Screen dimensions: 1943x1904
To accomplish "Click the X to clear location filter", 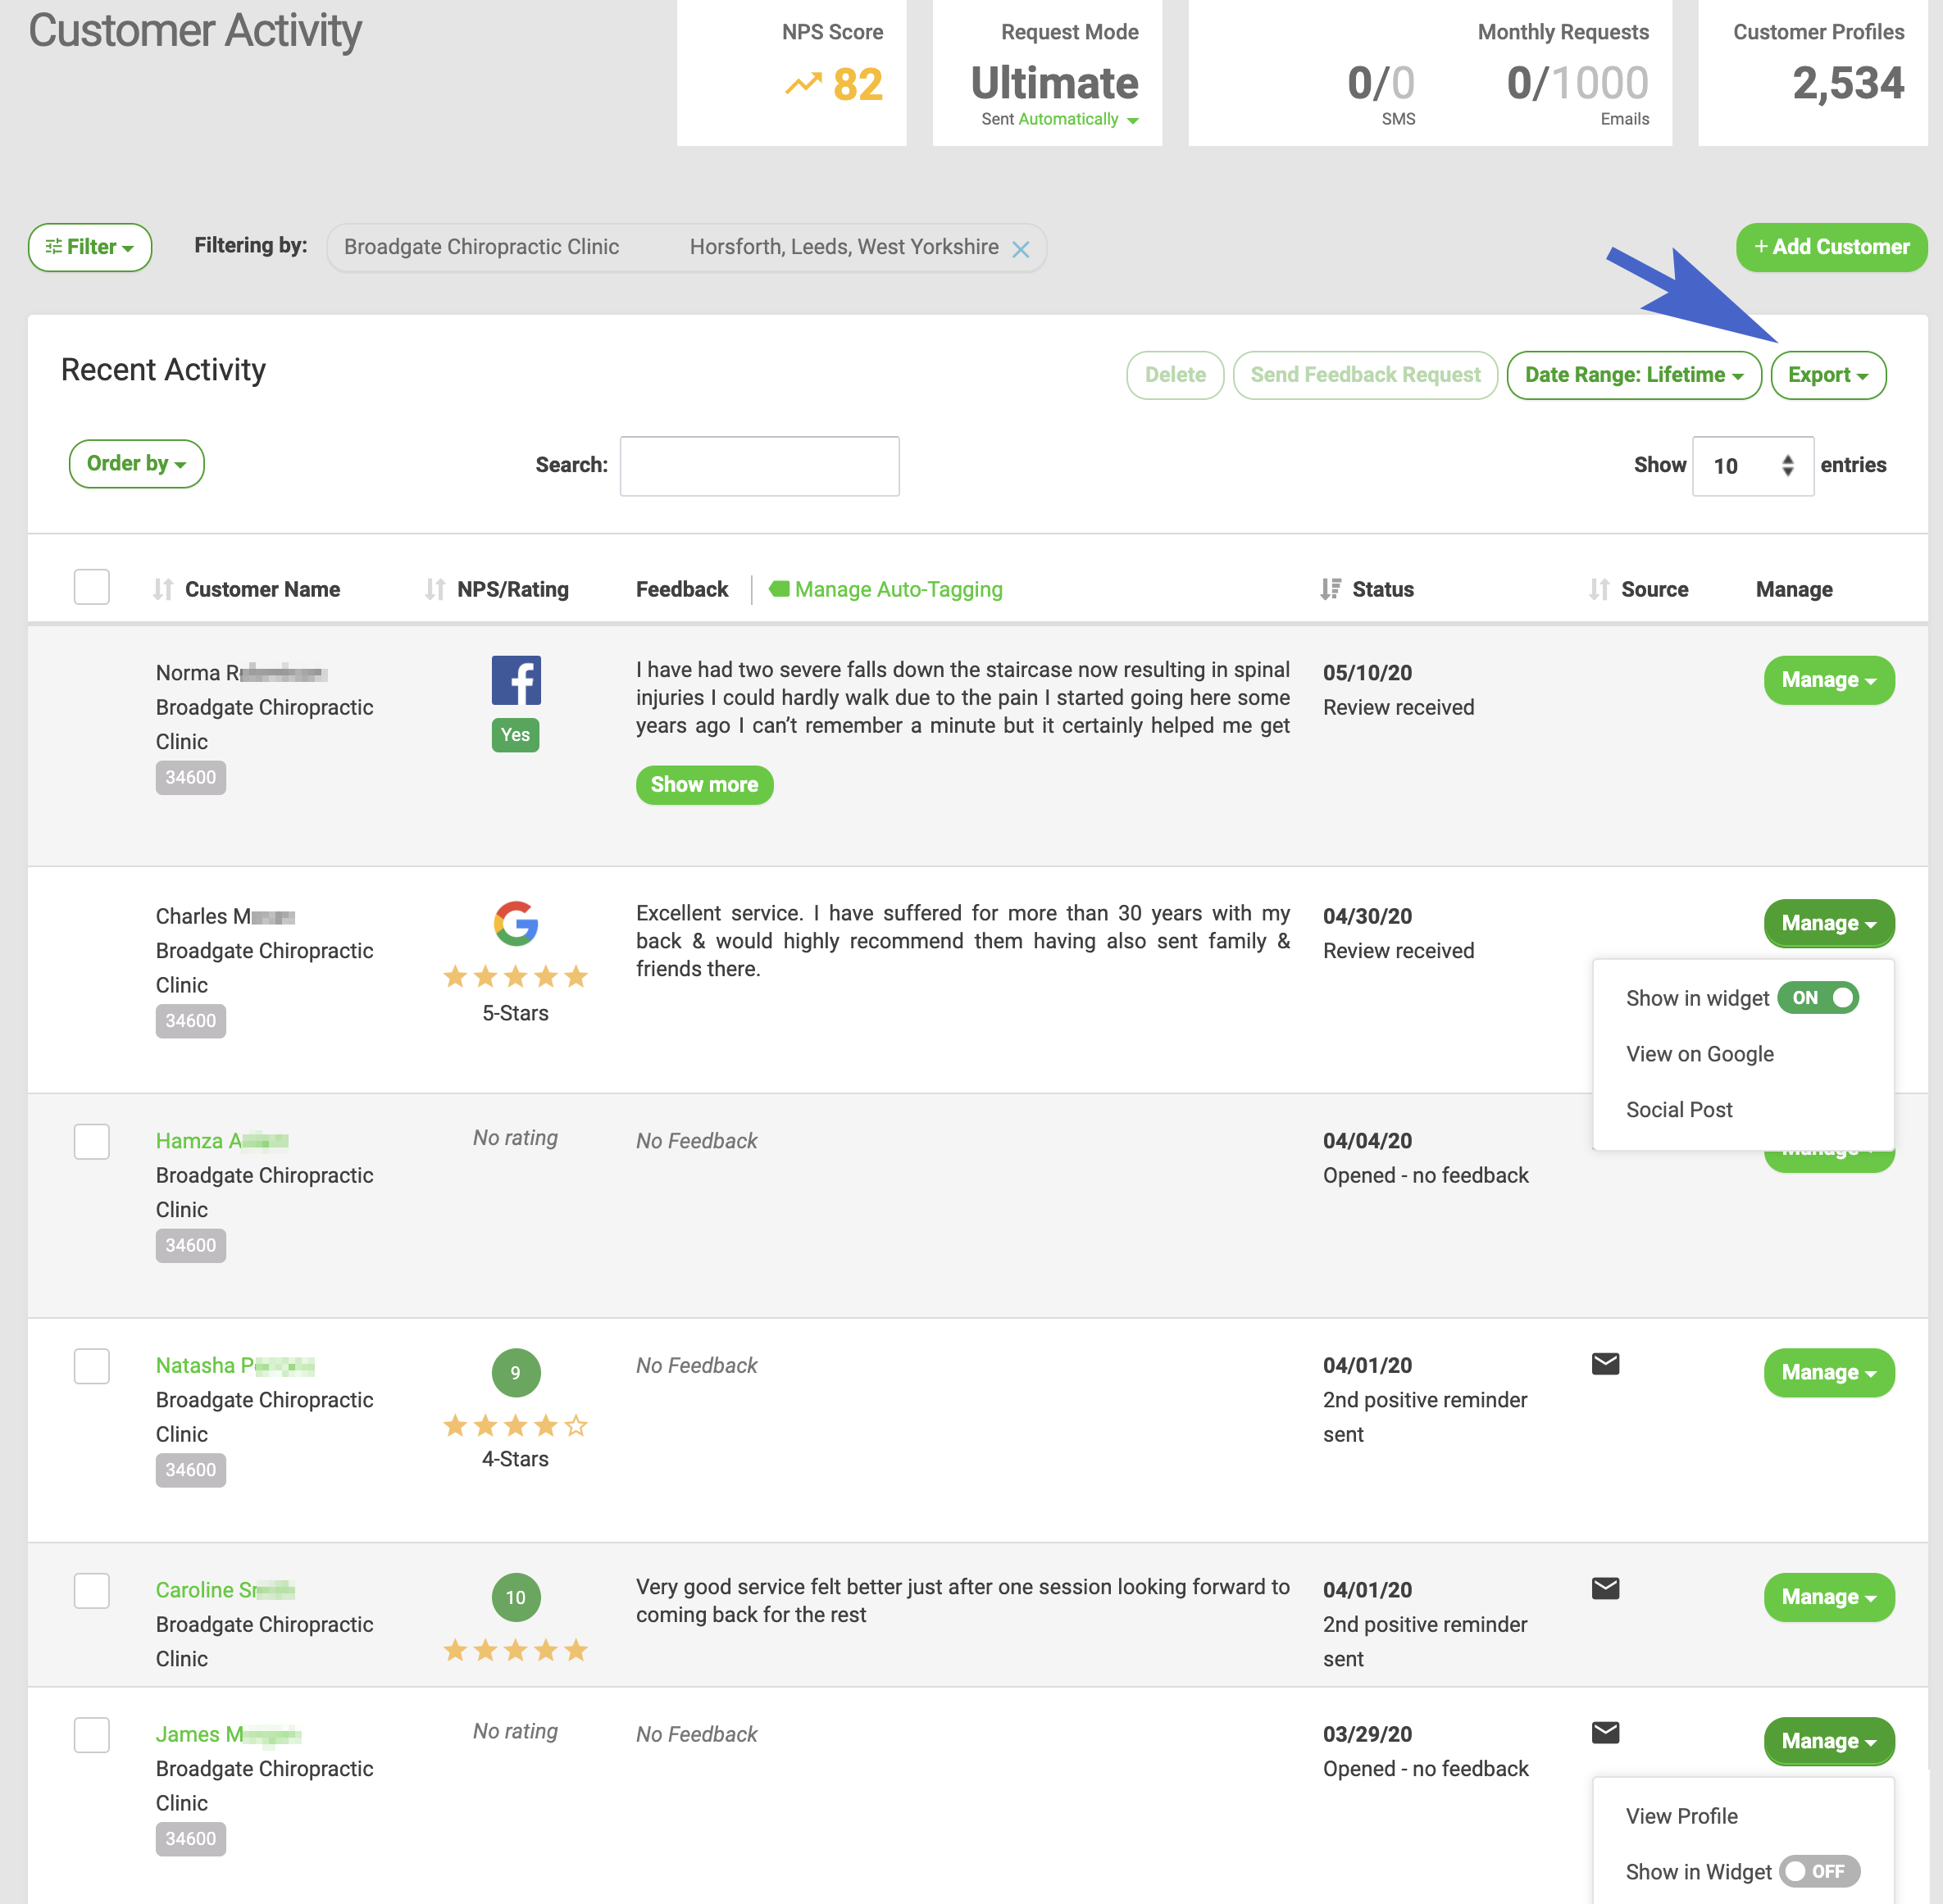I will pyautogui.click(x=1020, y=249).
